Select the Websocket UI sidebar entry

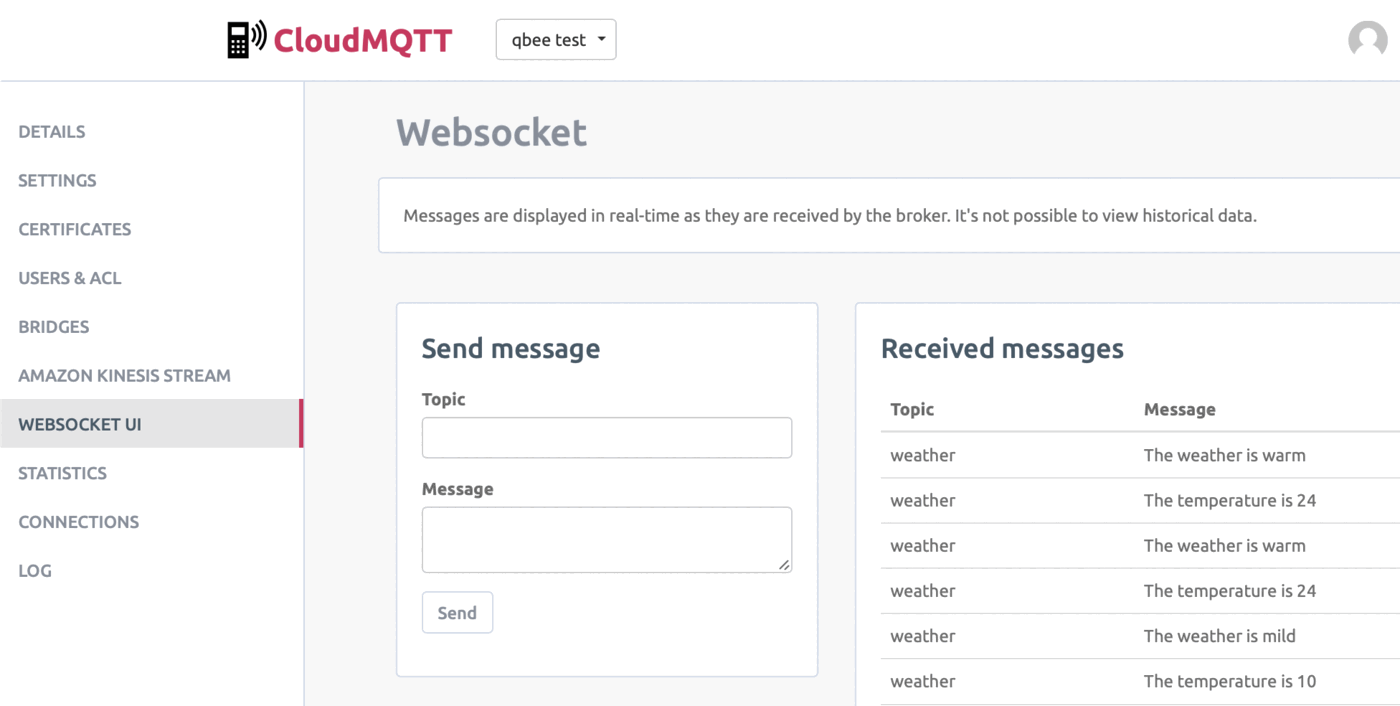(80, 424)
